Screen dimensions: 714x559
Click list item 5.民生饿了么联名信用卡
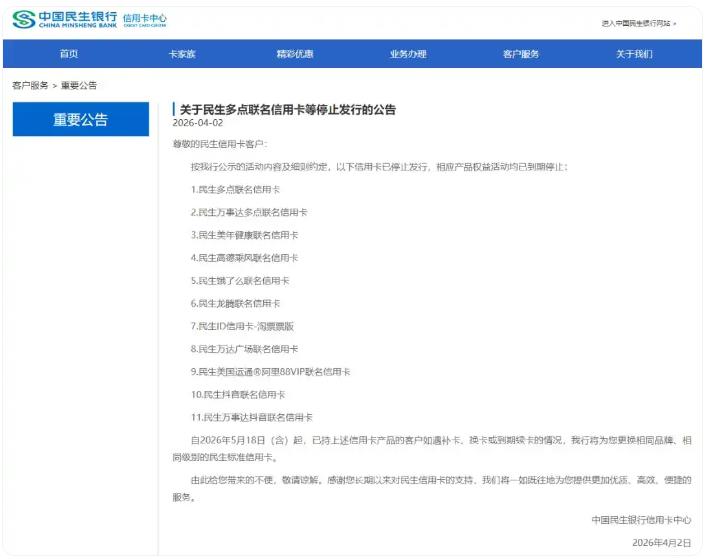(x=240, y=281)
